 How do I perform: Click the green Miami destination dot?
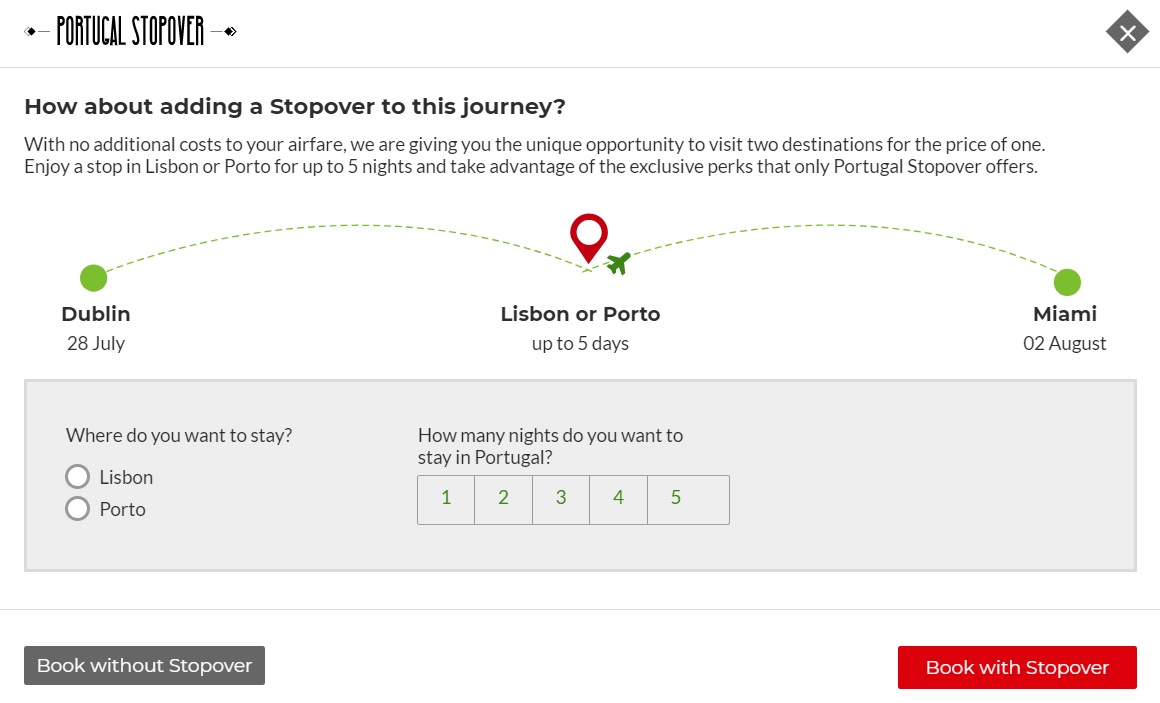click(1067, 282)
